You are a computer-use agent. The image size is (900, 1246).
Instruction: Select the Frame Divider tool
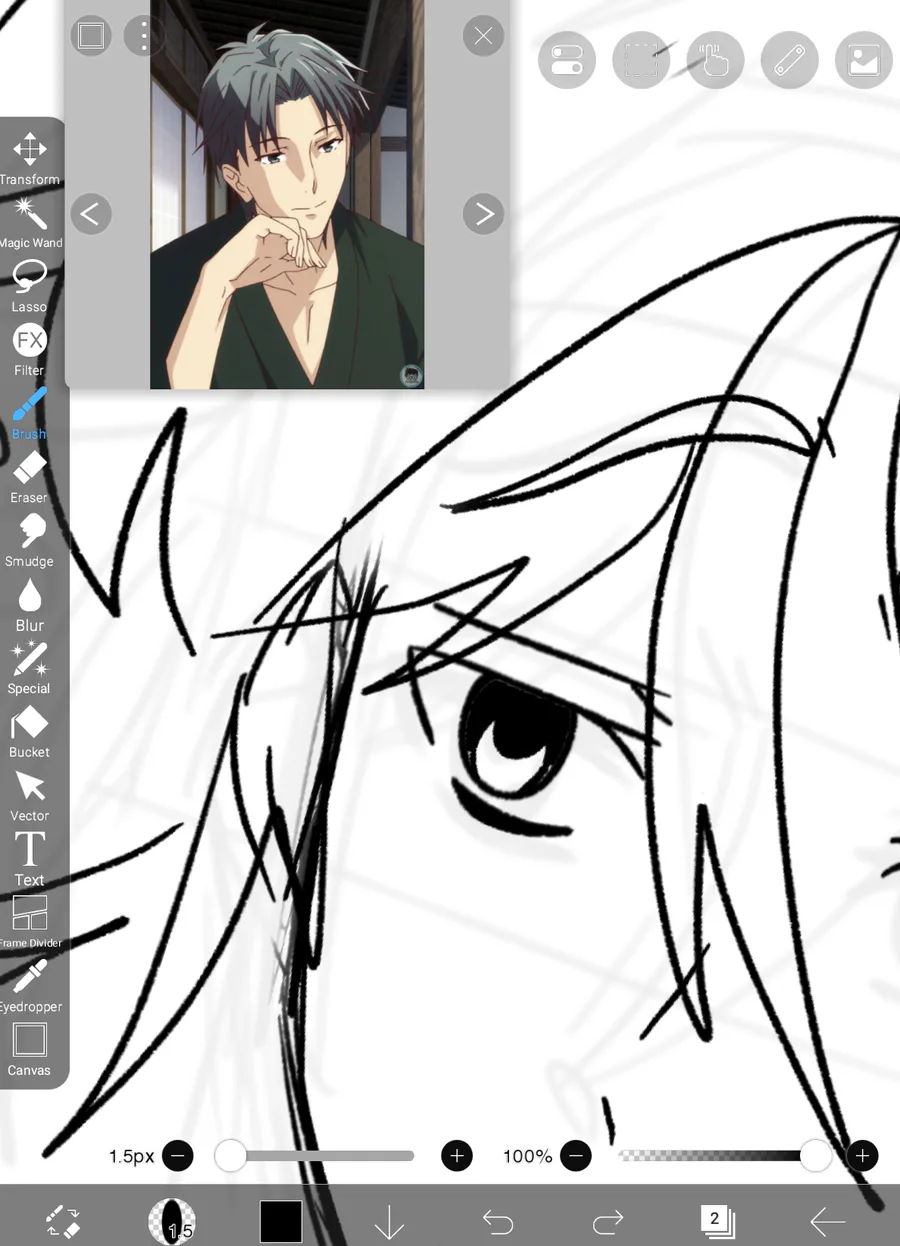click(29, 922)
